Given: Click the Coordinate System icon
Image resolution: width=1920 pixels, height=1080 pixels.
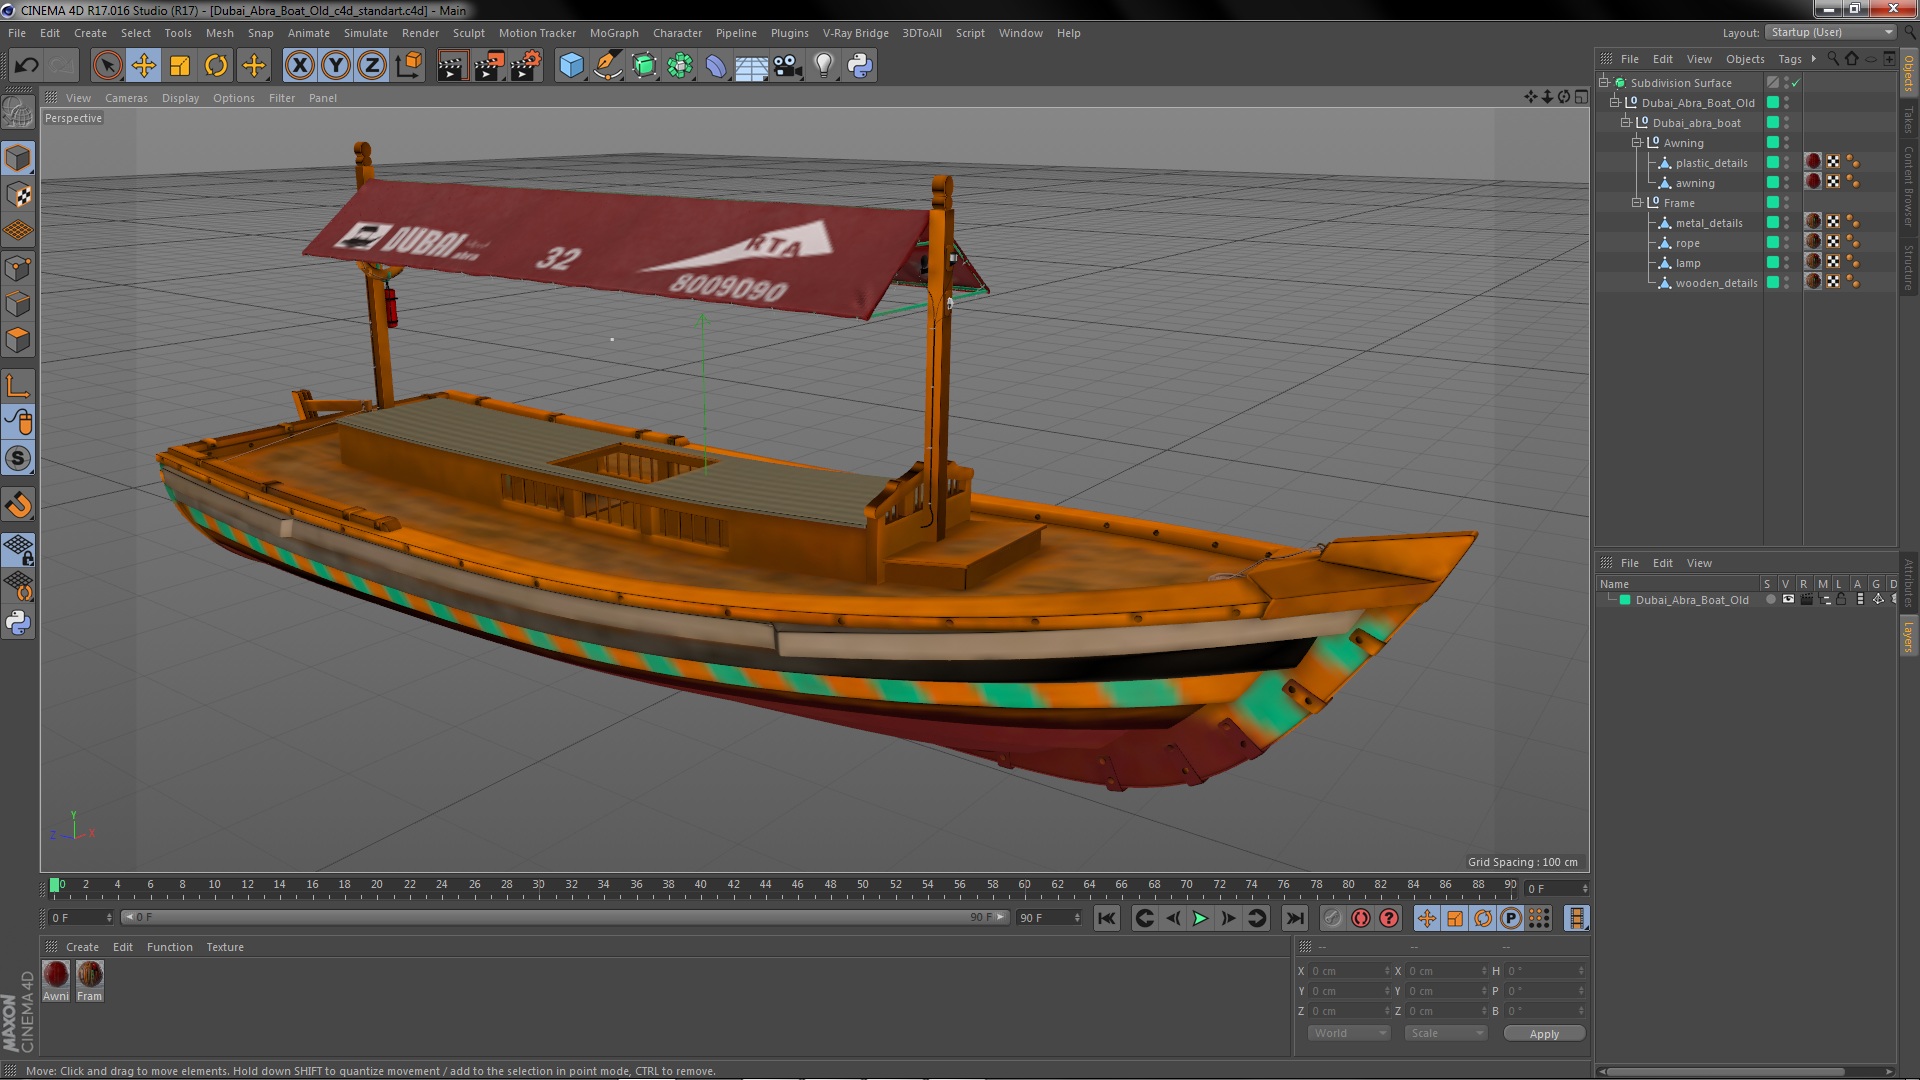Looking at the screenshot, I should (409, 66).
